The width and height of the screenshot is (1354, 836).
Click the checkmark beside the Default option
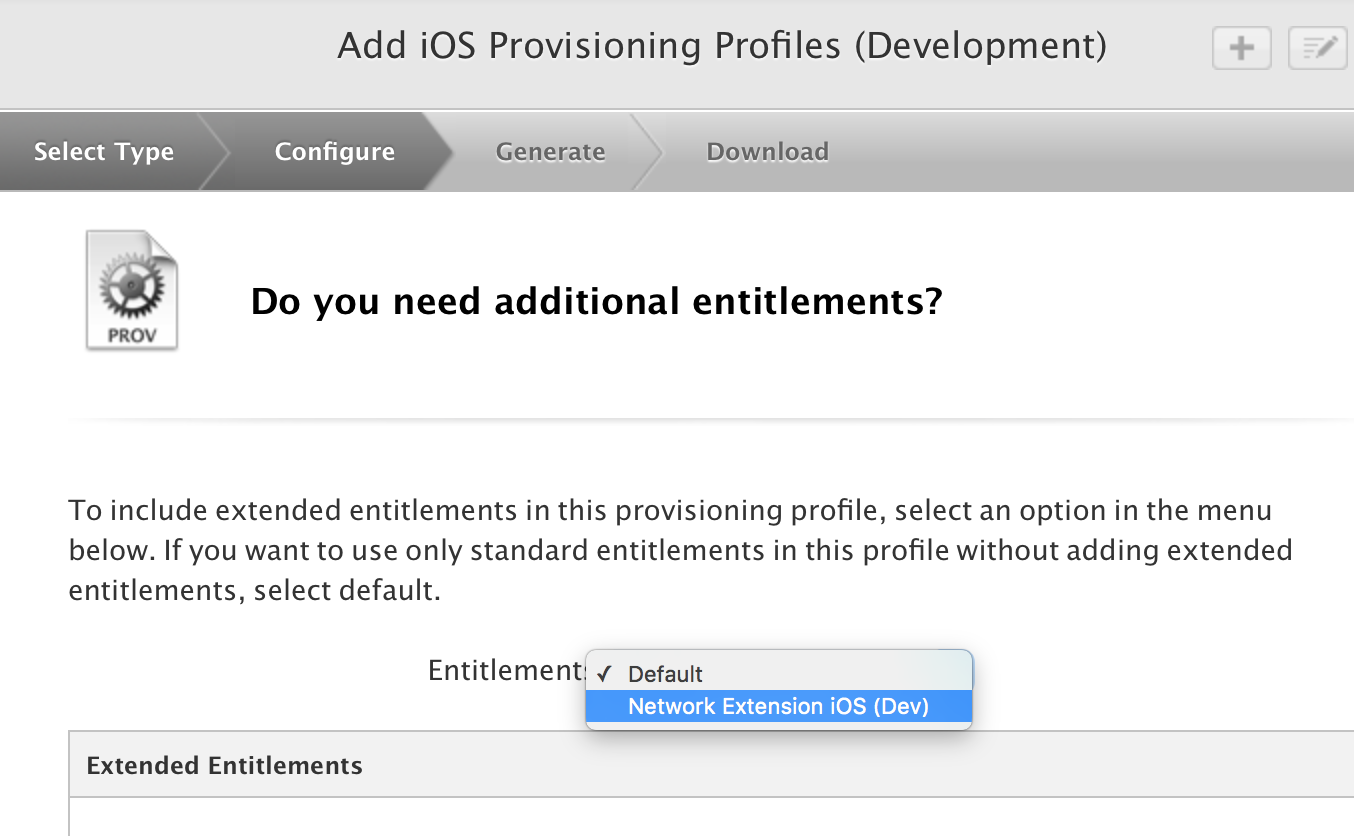[604, 674]
